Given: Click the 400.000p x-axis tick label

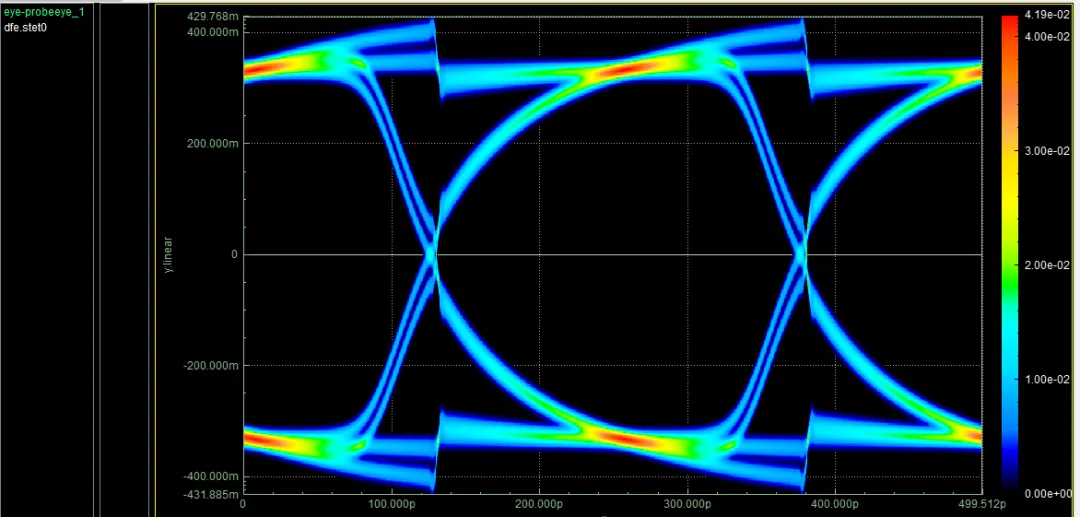Looking at the screenshot, I should coord(835,504).
